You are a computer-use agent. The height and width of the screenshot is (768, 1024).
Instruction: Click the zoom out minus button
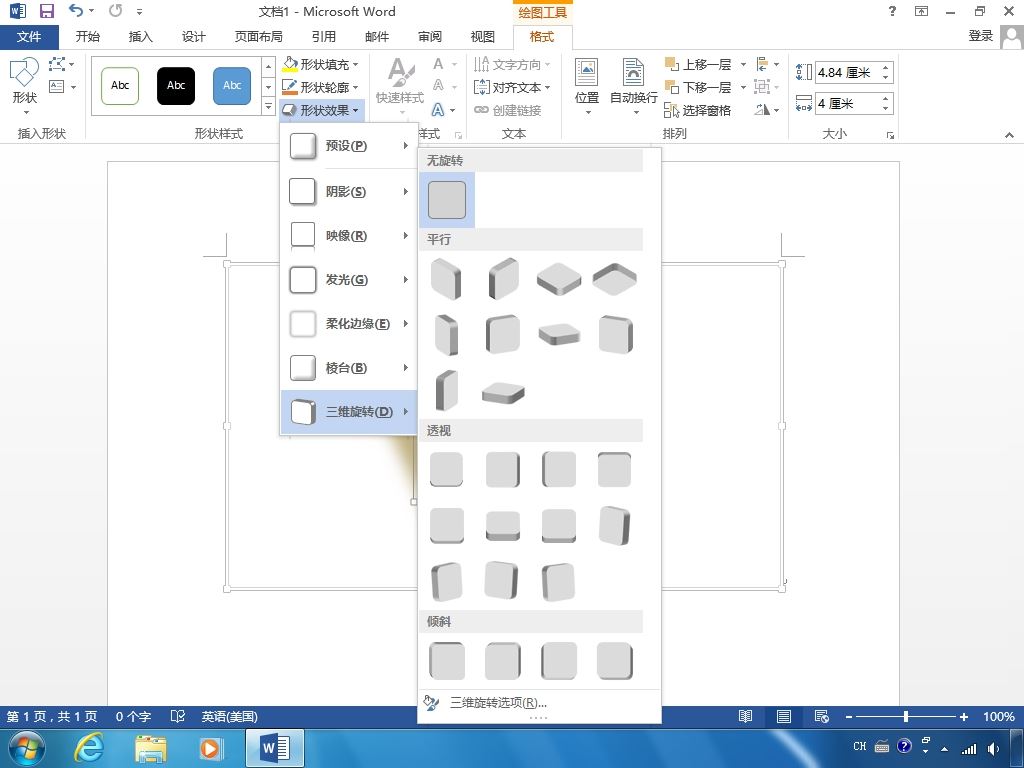click(x=848, y=716)
